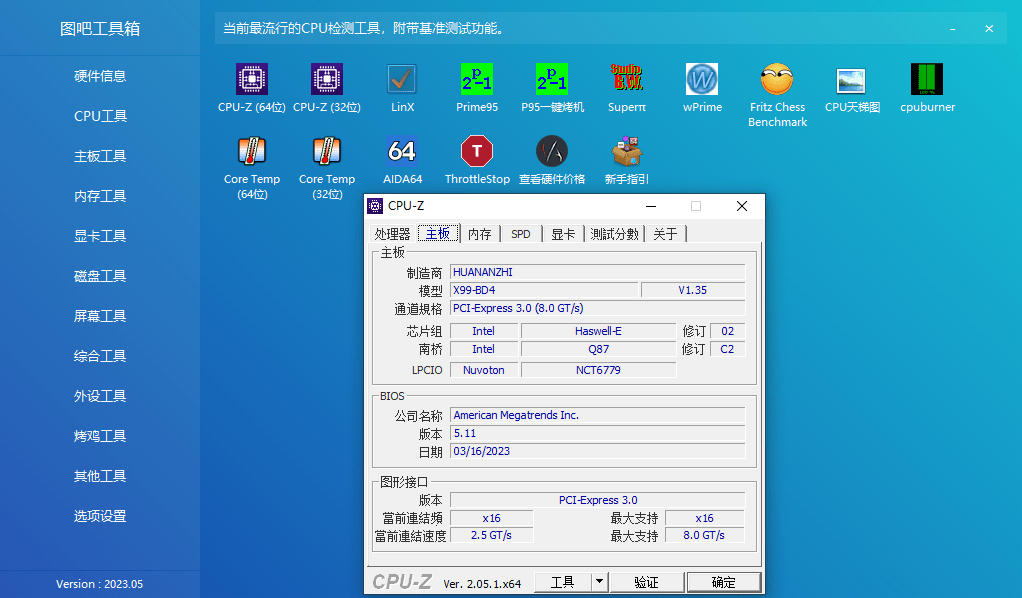1022x598 pixels.
Task: Select 外设工具 in sidebar
Action: click(100, 396)
